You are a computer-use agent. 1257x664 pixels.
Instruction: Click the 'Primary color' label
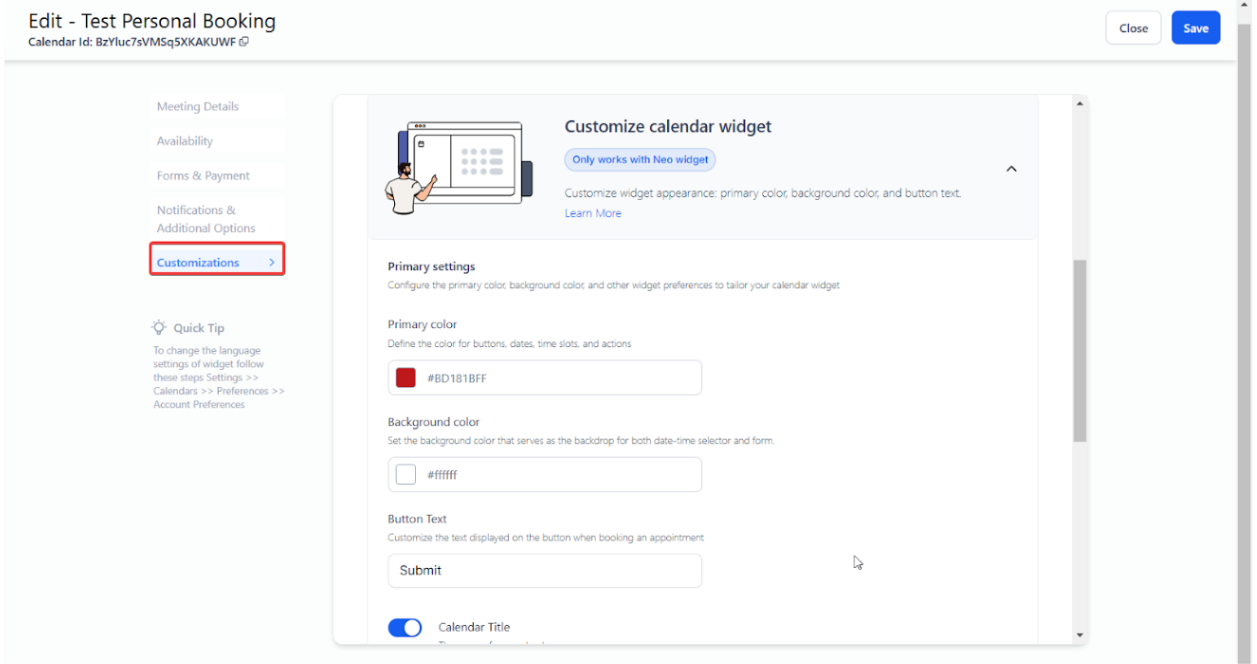(422, 325)
